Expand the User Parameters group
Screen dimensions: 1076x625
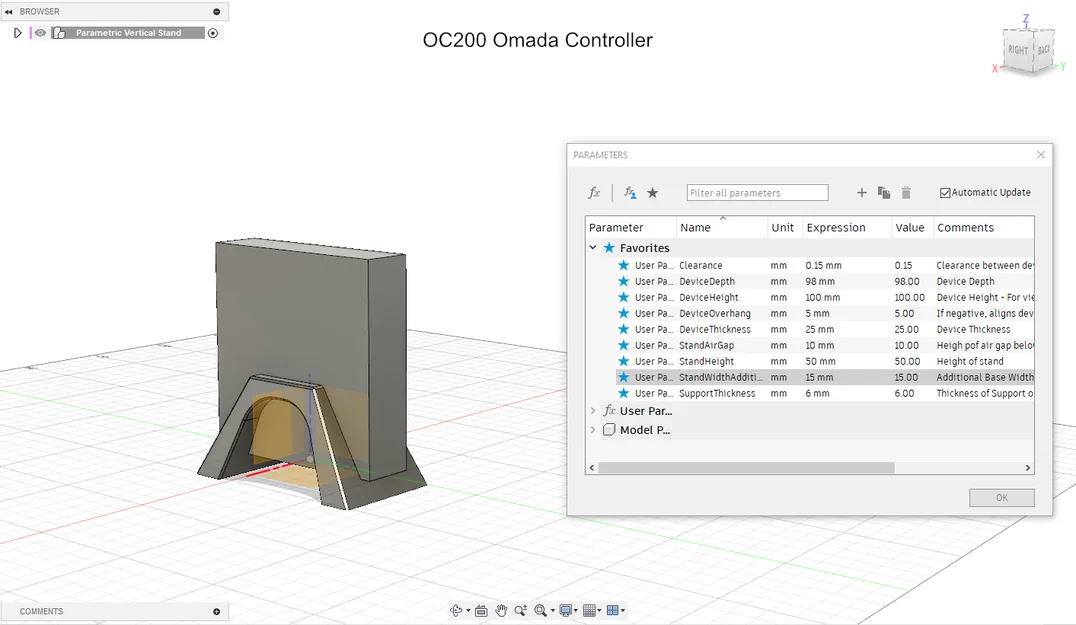(592, 410)
